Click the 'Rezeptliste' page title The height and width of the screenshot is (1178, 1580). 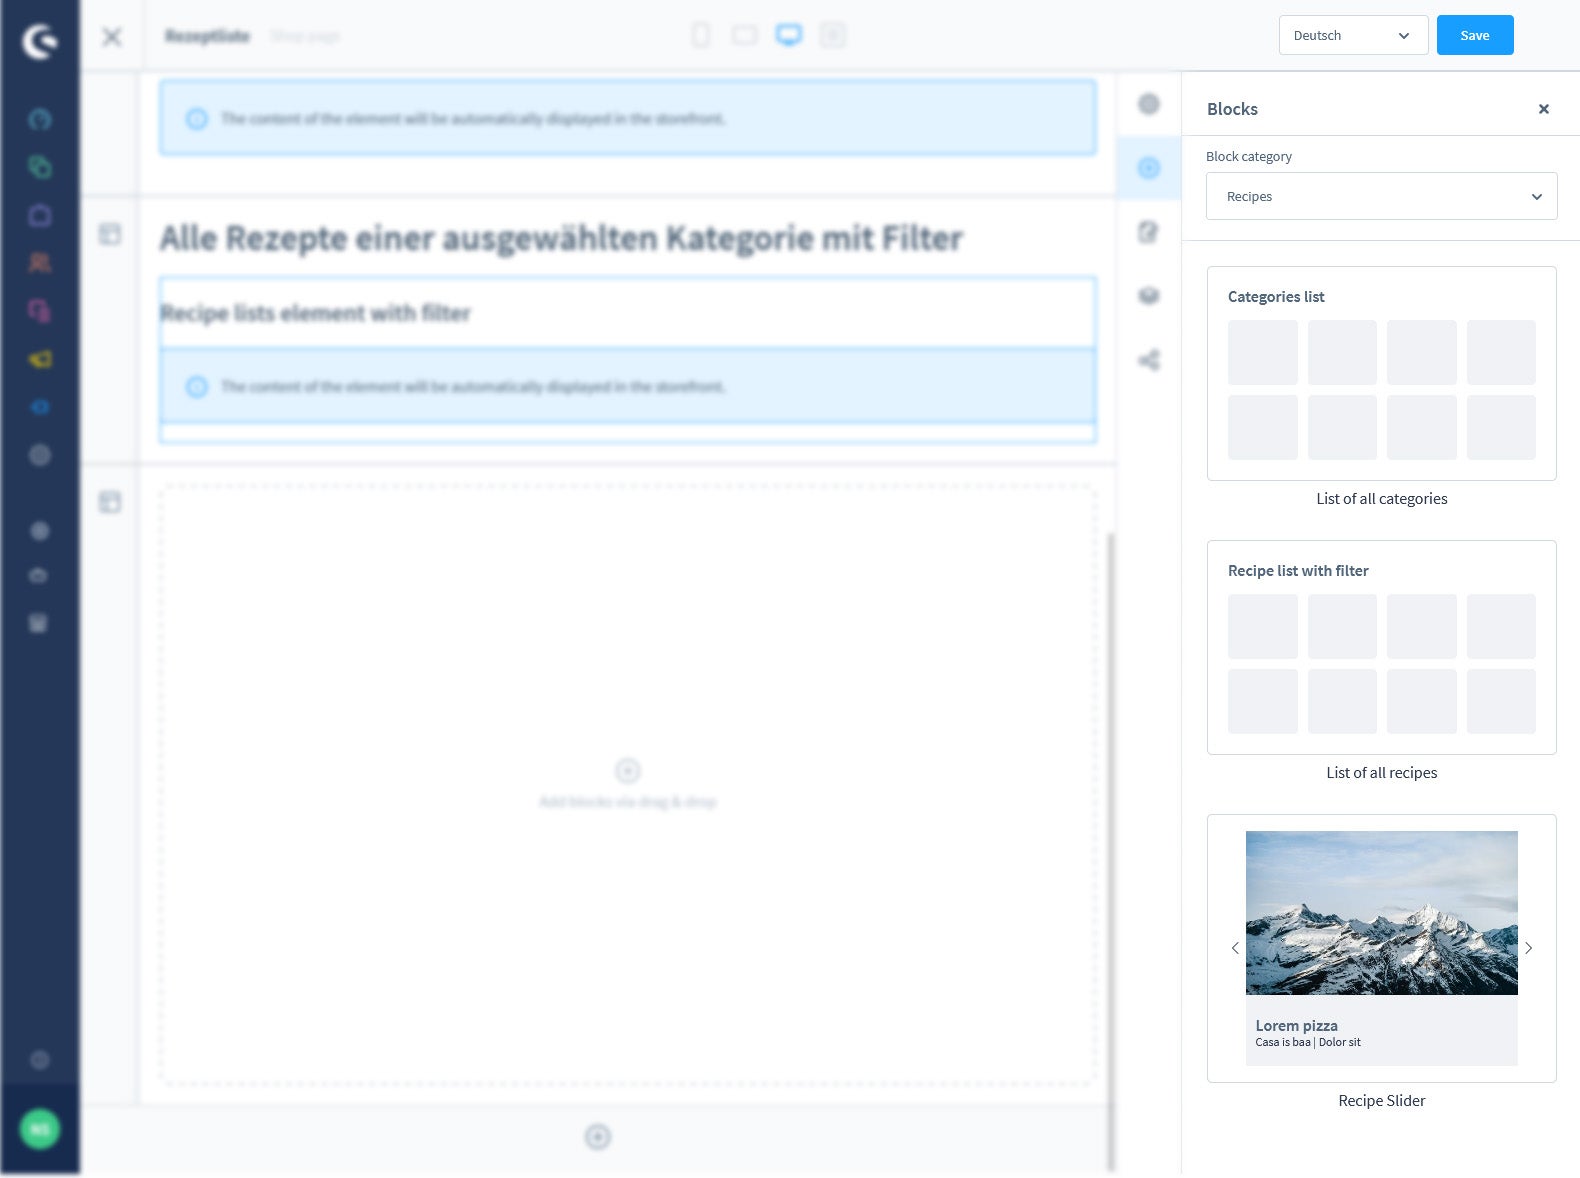(207, 36)
